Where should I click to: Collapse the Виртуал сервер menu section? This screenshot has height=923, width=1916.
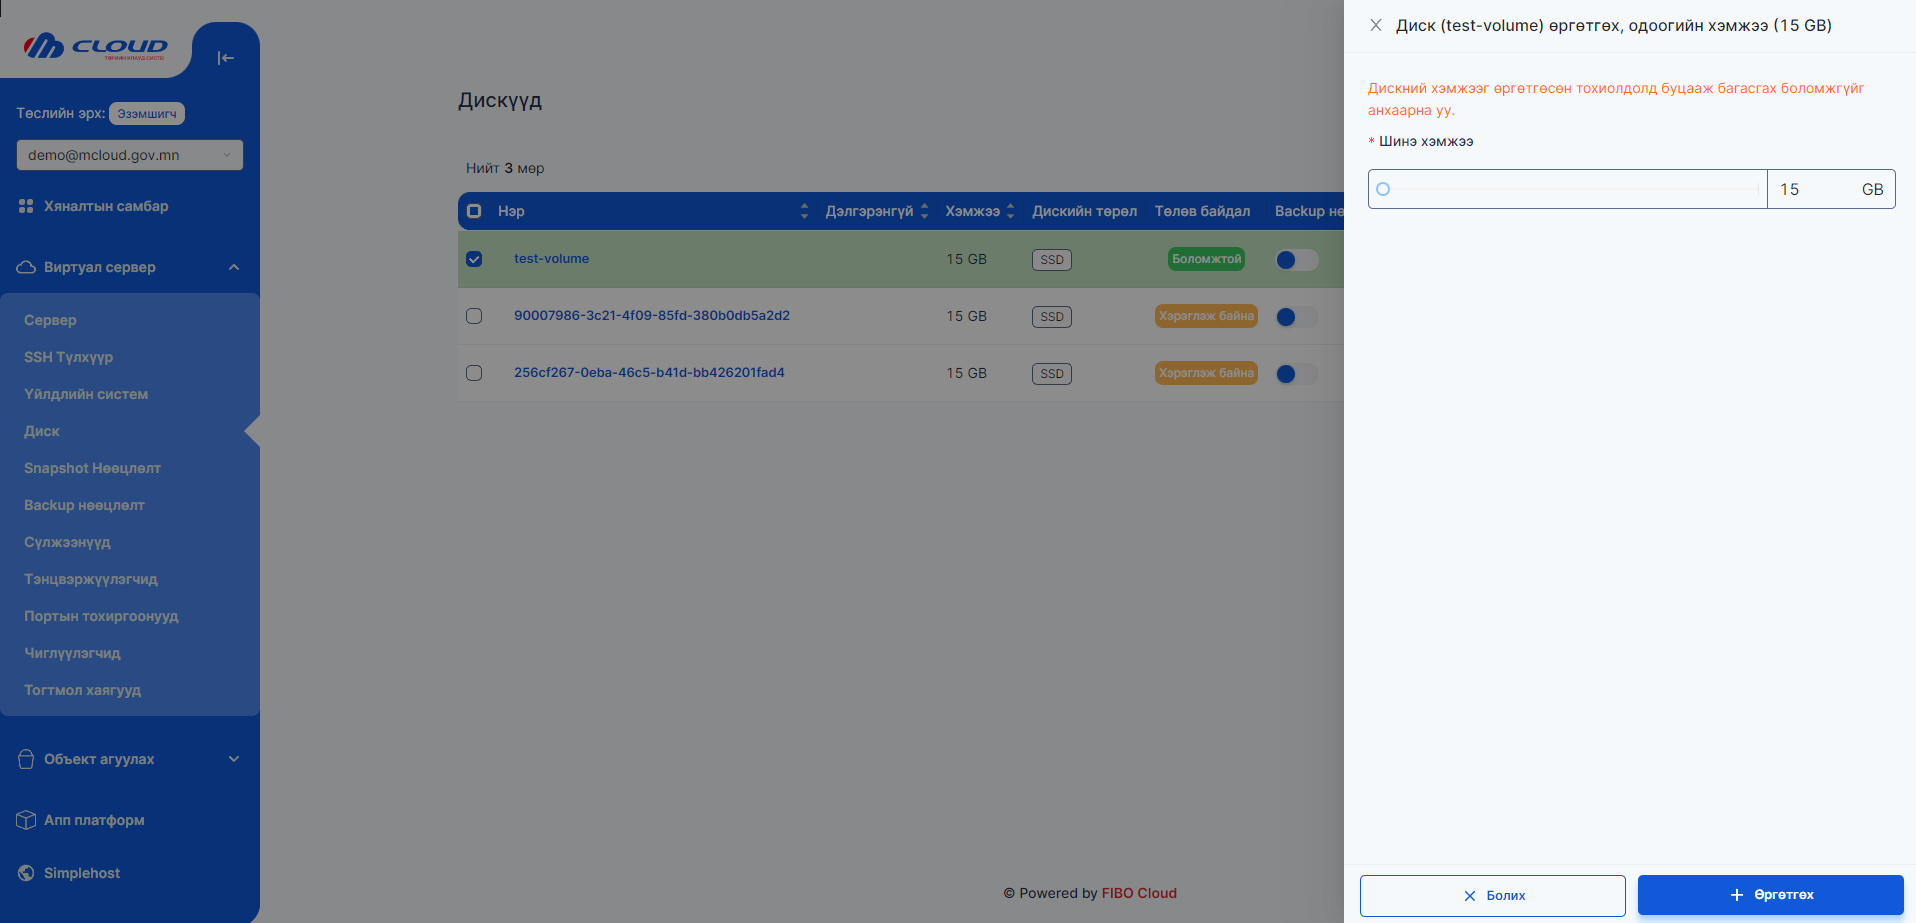(x=234, y=267)
